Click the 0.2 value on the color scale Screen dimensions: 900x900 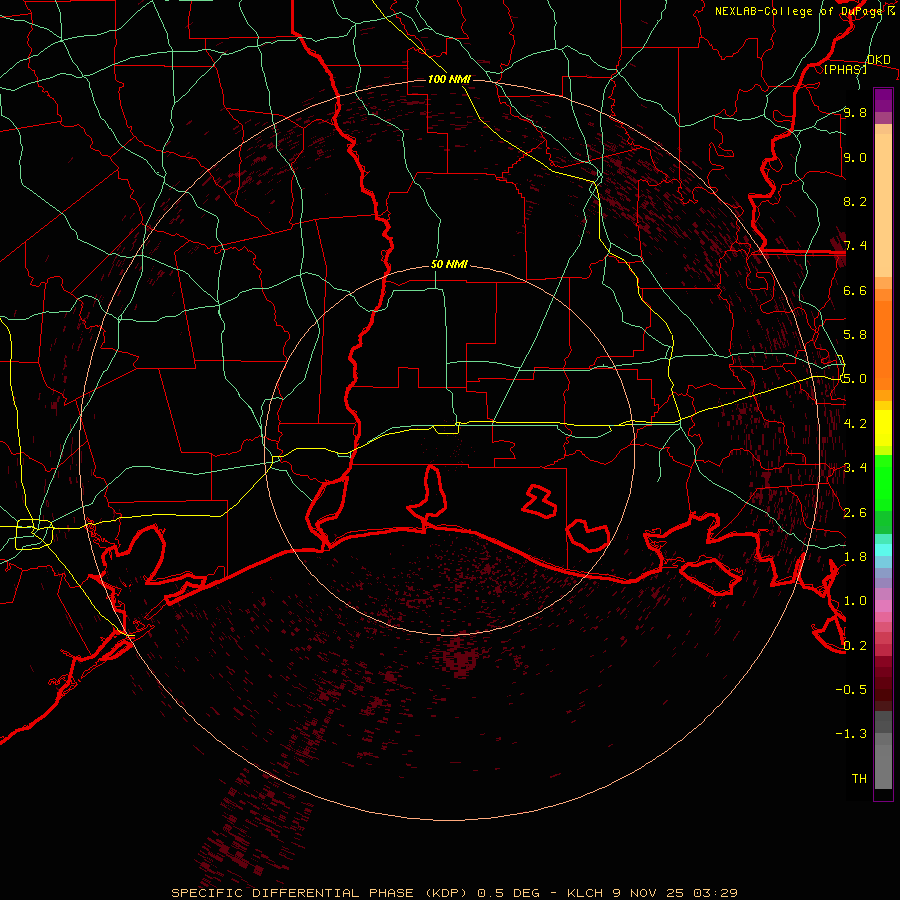click(855, 646)
